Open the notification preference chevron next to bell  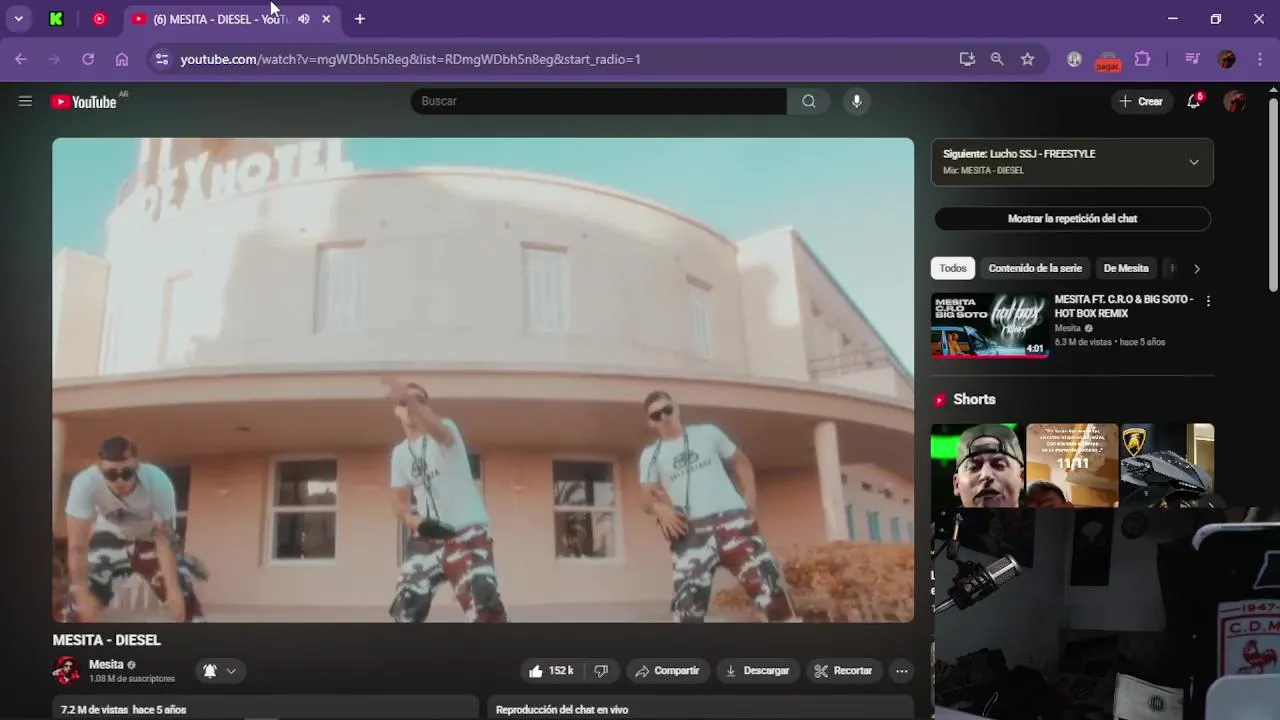click(x=231, y=671)
